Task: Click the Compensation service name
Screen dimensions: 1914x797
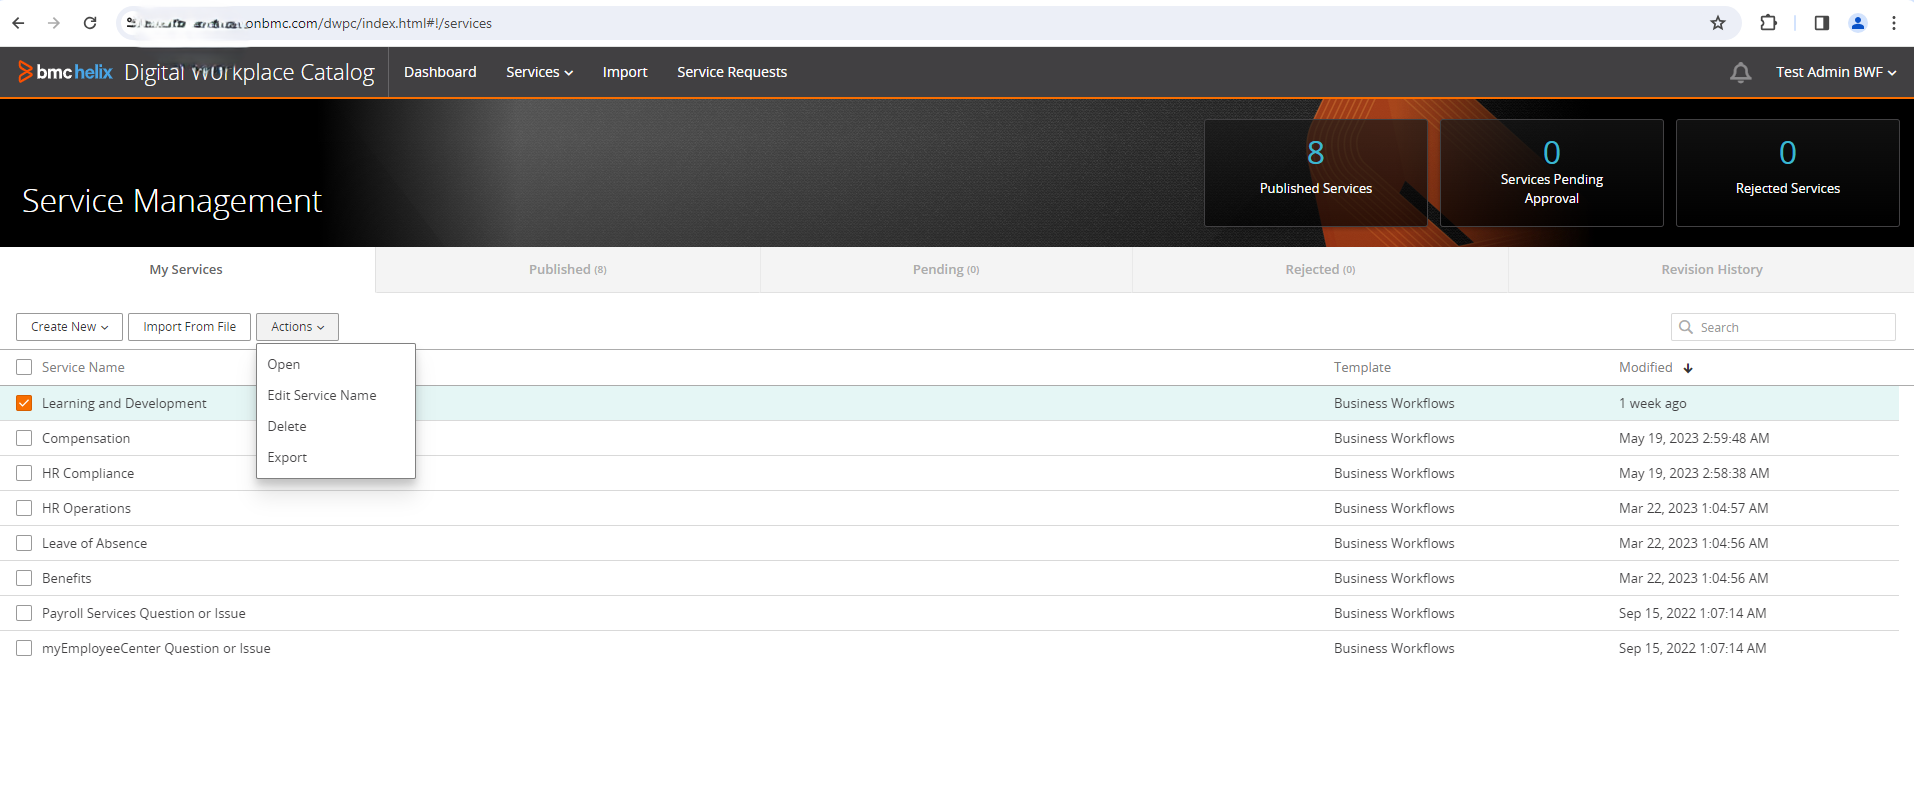Action: (x=86, y=438)
